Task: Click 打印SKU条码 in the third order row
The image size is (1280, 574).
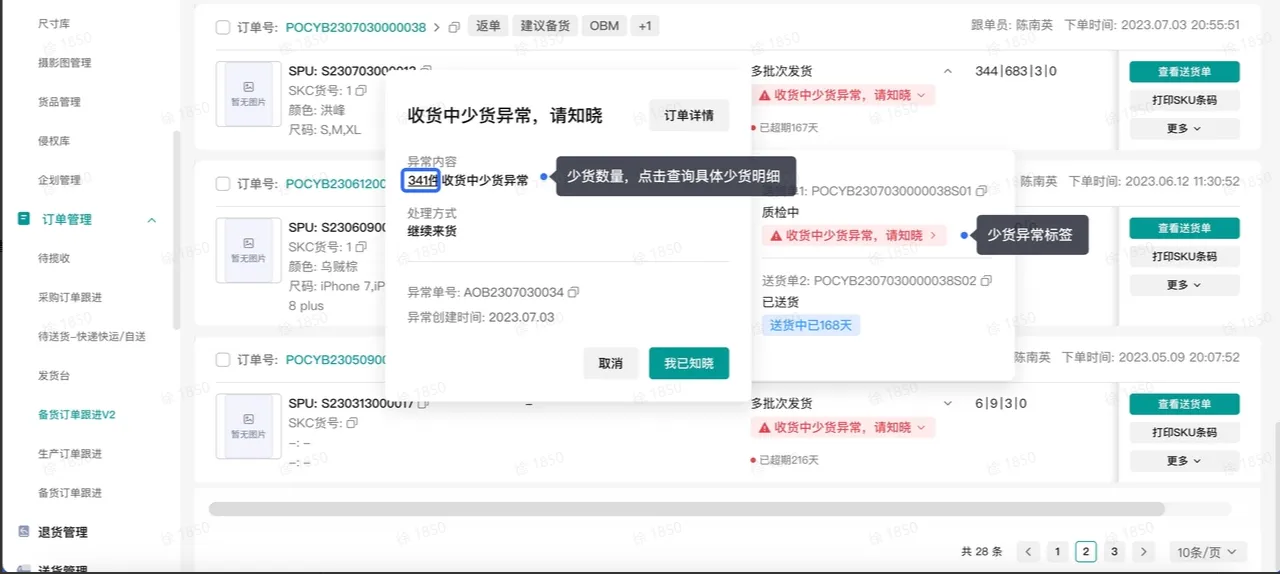Action: (x=1184, y=432)
